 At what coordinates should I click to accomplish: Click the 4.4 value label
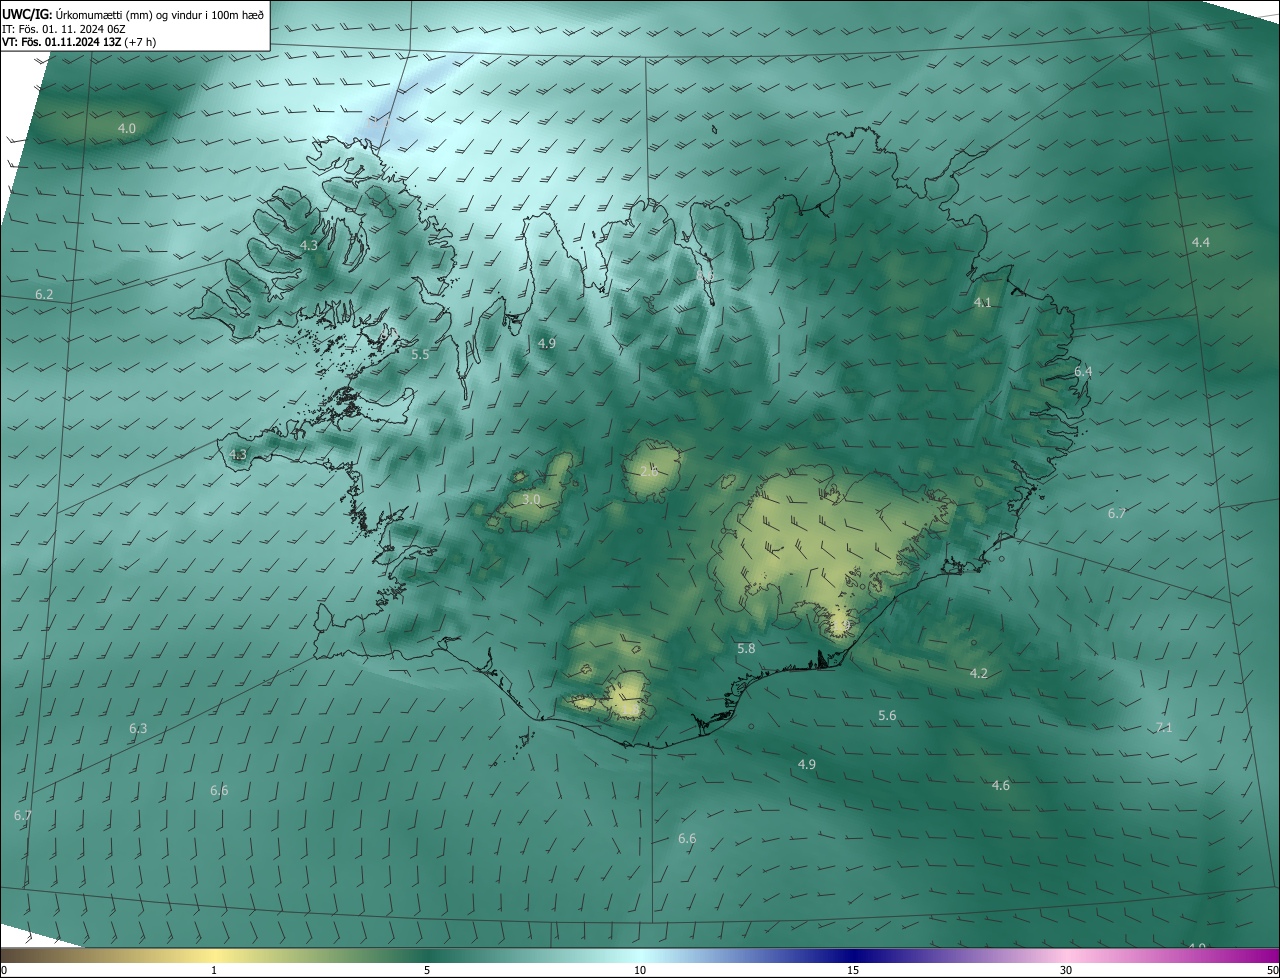(x=1201, y=243)
